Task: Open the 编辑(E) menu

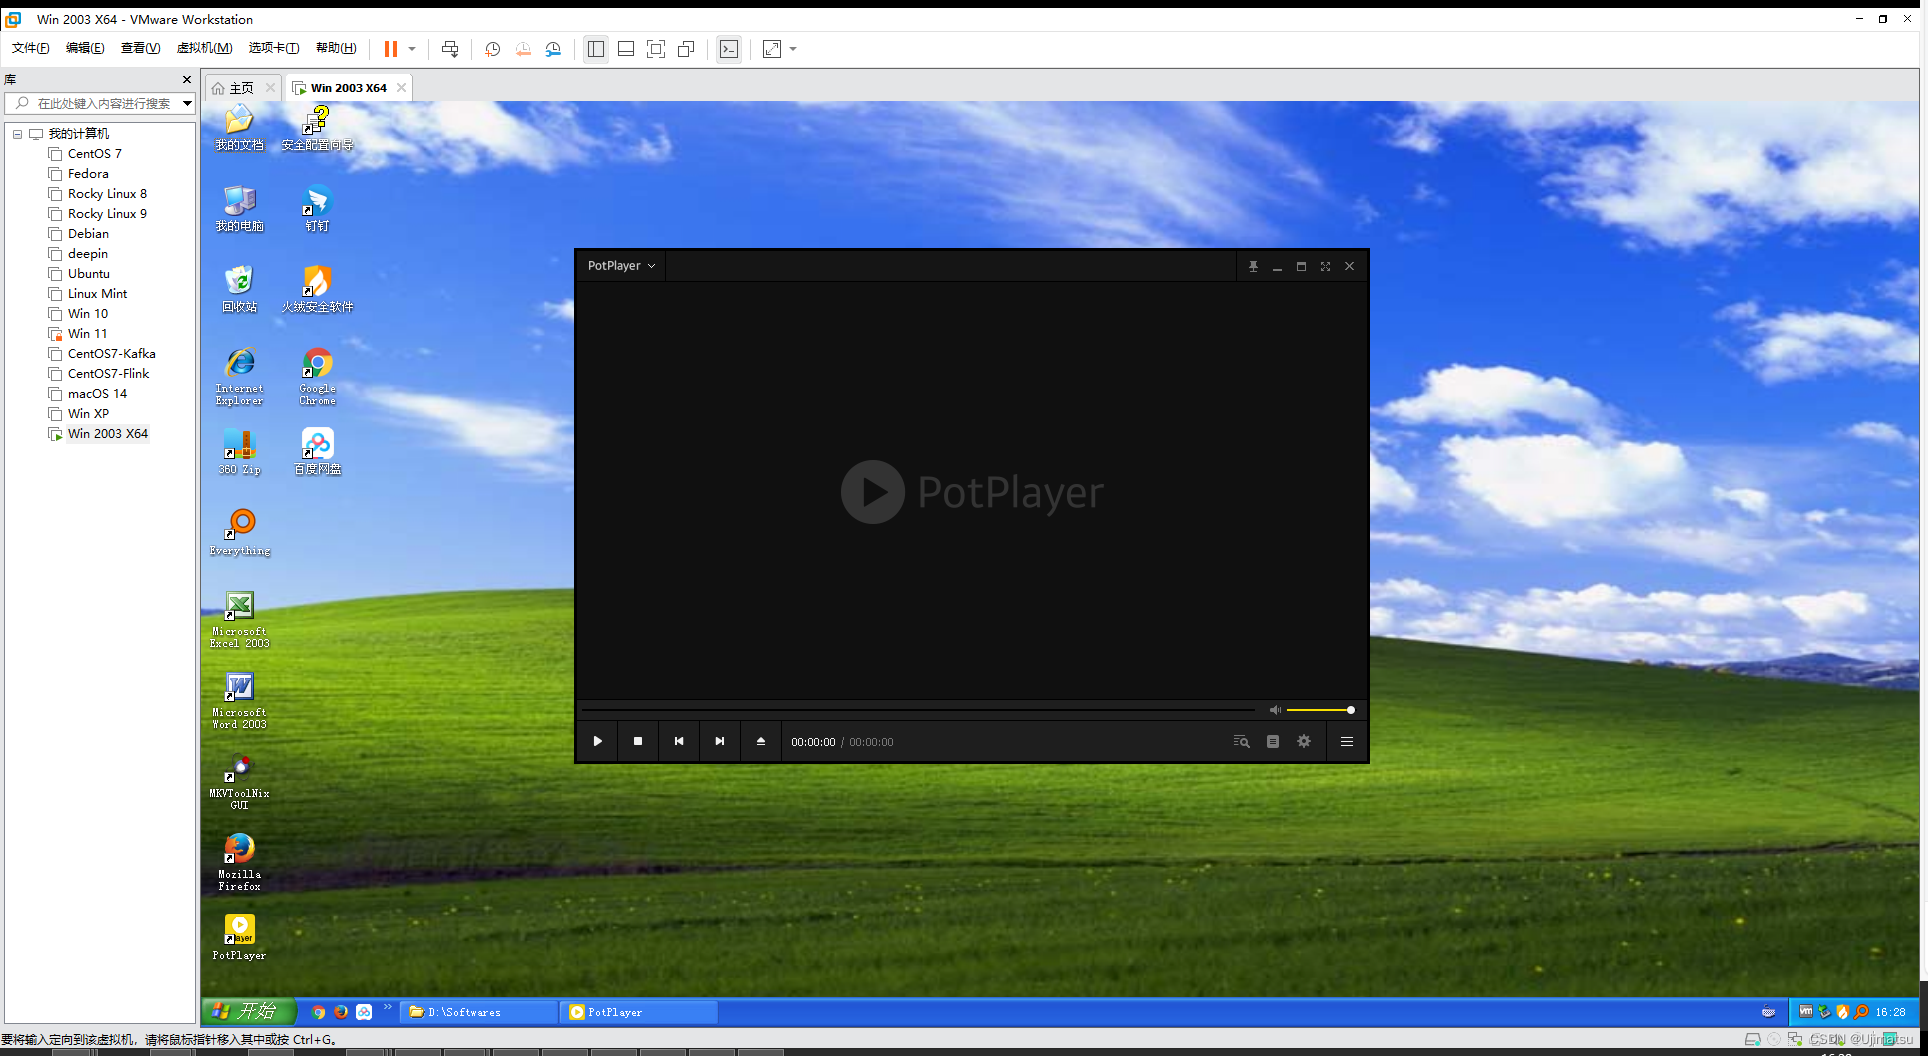Action: tap(85, 48)
